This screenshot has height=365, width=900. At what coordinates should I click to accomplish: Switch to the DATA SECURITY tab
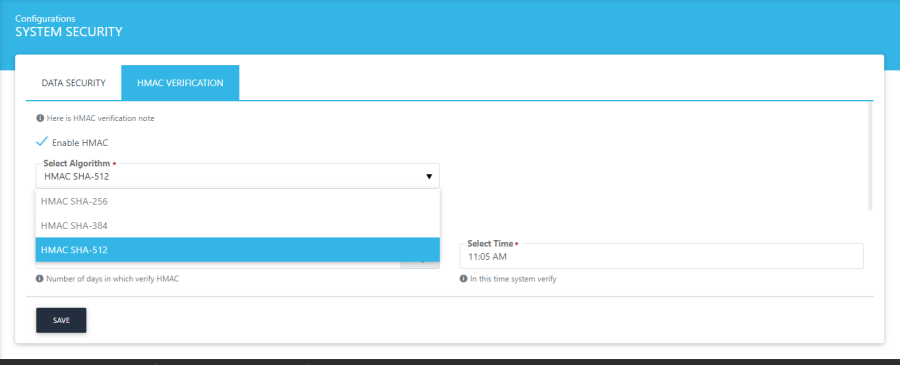point(73,83)
